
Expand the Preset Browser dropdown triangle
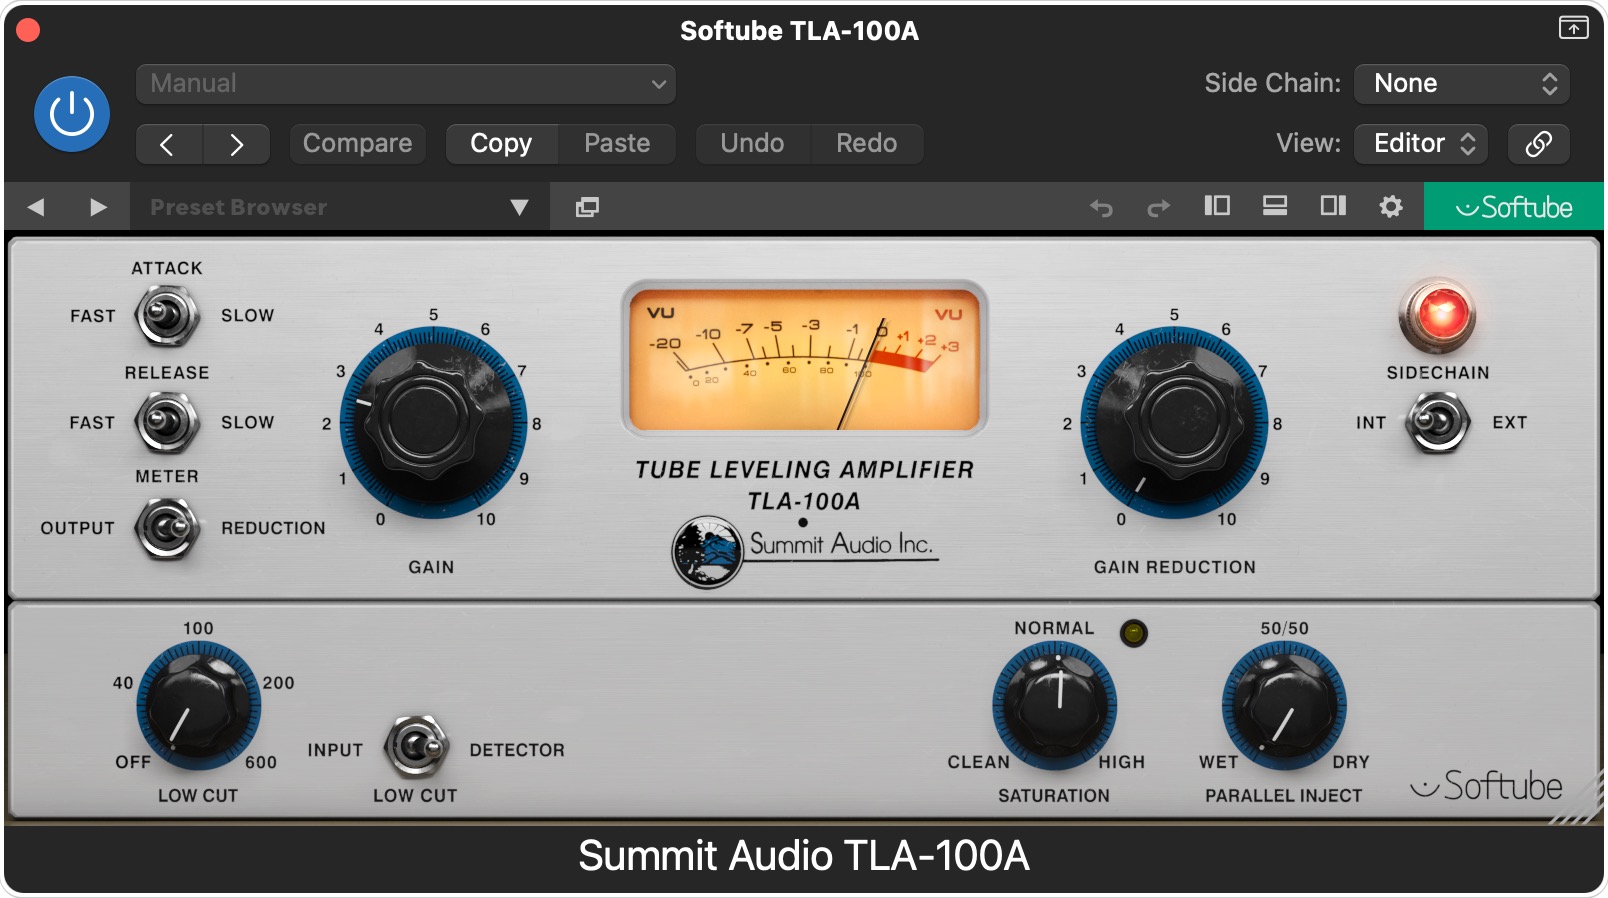click(519, 207)
